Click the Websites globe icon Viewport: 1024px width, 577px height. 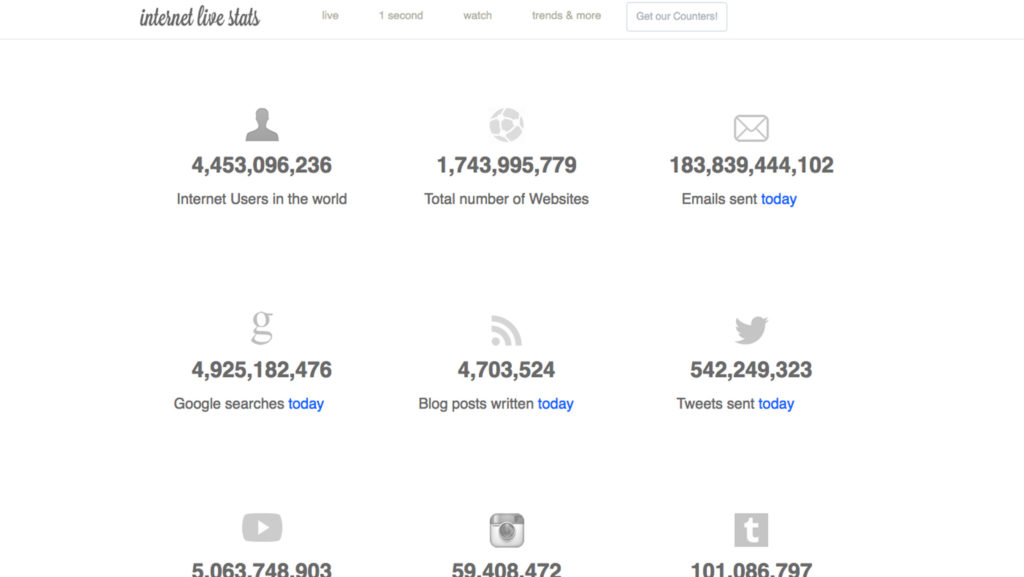tap(507, 125)
